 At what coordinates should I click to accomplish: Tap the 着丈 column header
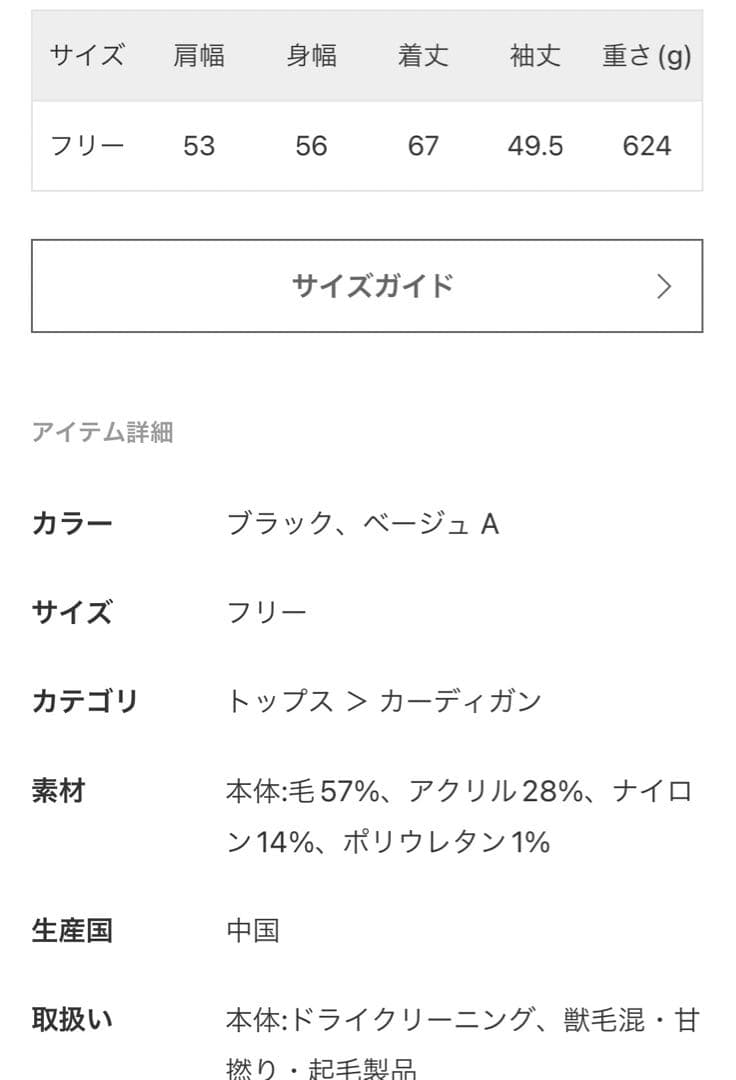[423, 56]
